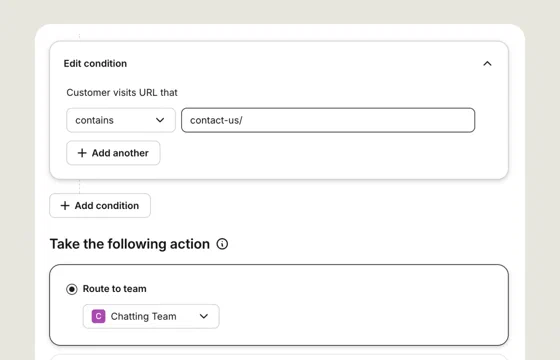560x360 pixels.
Task: Click the Add another button
Action: pyautogui.click(x=113, y=153)
